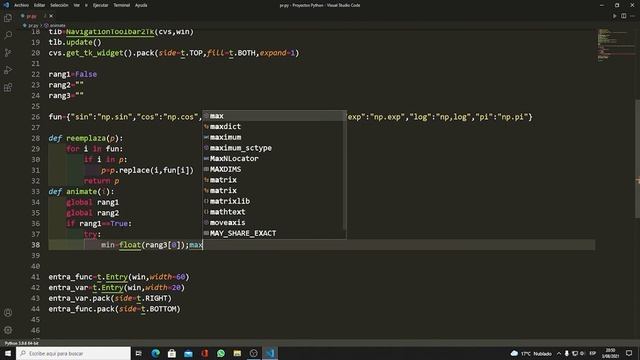640x360 pixels.
Task: Open the Terminal menu
Action: [x=122, y=5]
